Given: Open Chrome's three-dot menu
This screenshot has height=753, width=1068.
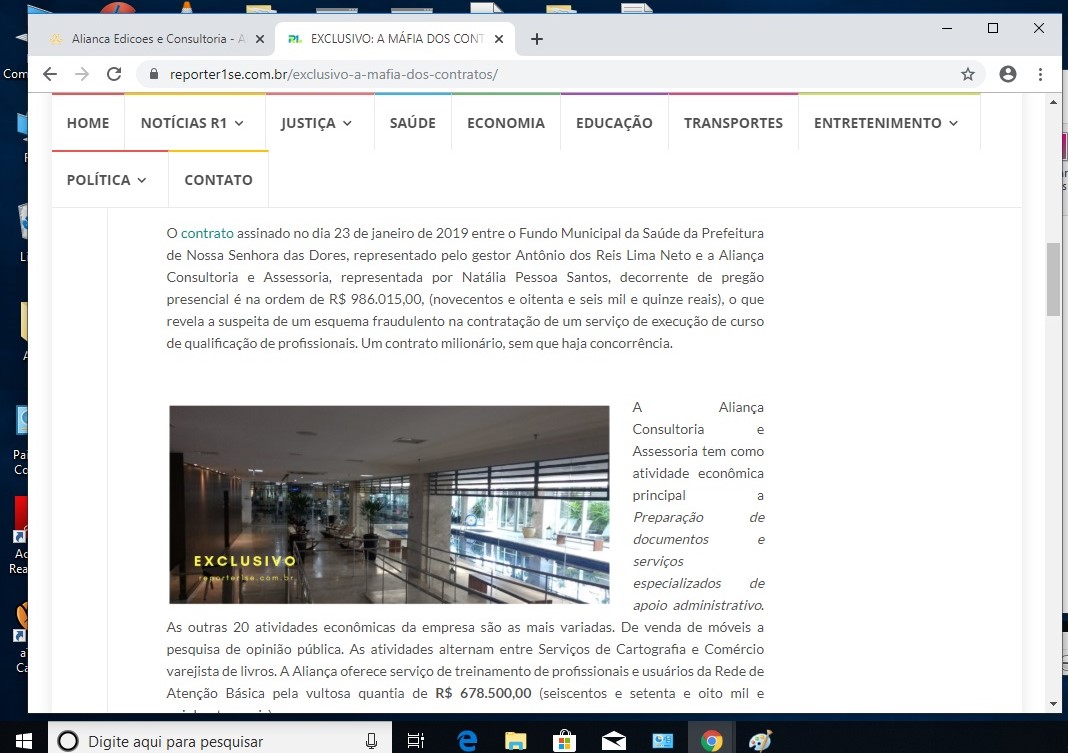Looking at the screenshot, I should 1040,74.
